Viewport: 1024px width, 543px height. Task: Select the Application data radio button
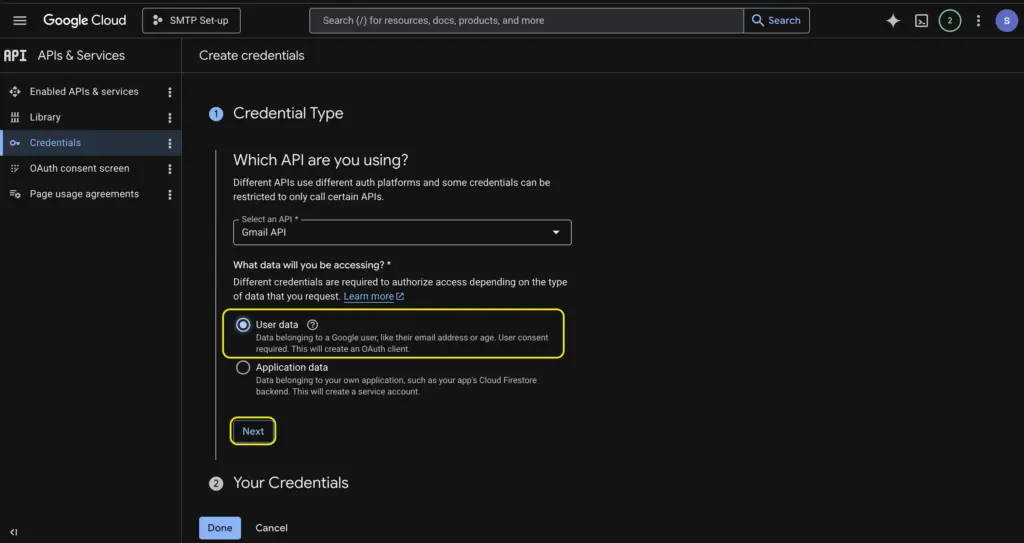point(243,367)
